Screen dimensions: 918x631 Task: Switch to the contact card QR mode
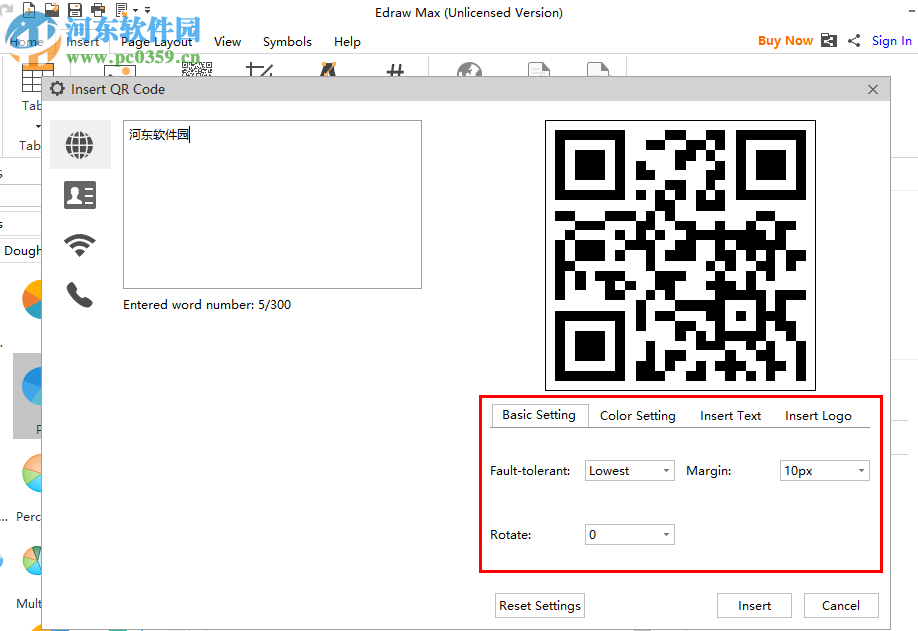coord(80,194)
